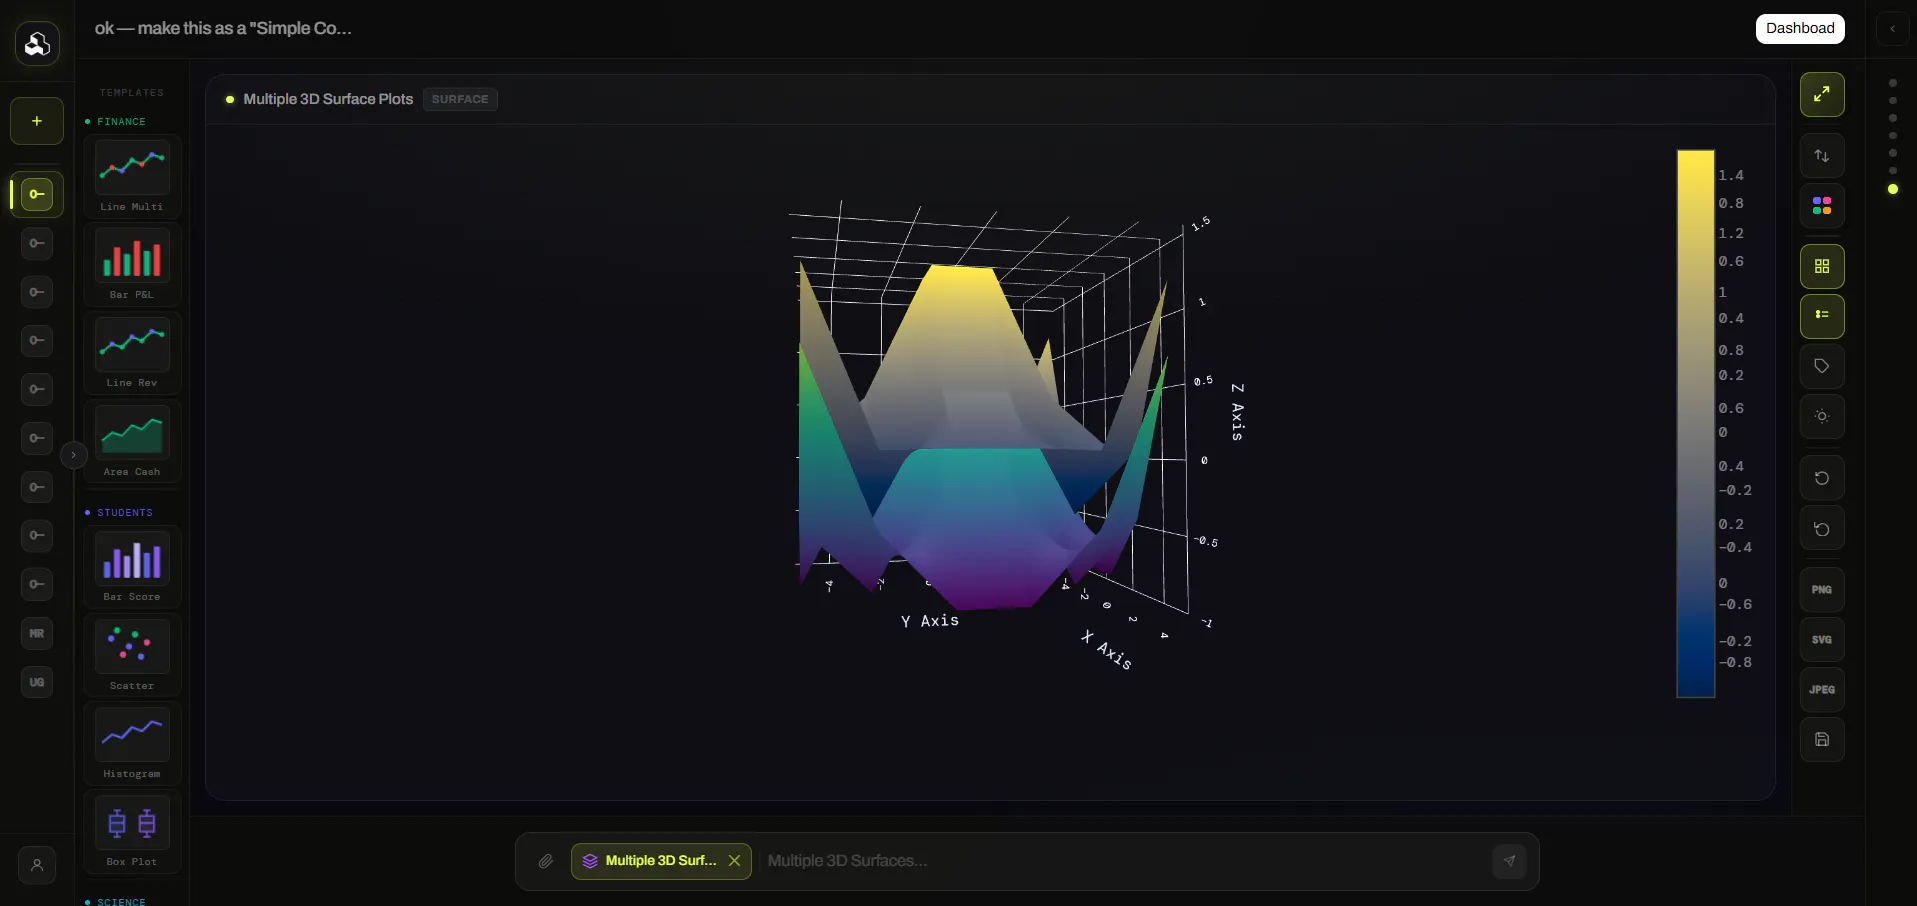
Task: Open the UG sidebar item
Action: click(x=37, y=682)
